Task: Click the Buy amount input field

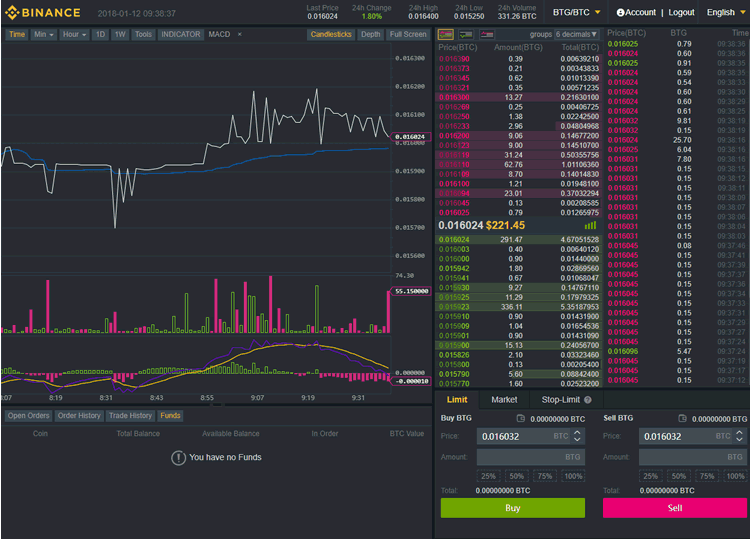Action: (x=531, y=457)
